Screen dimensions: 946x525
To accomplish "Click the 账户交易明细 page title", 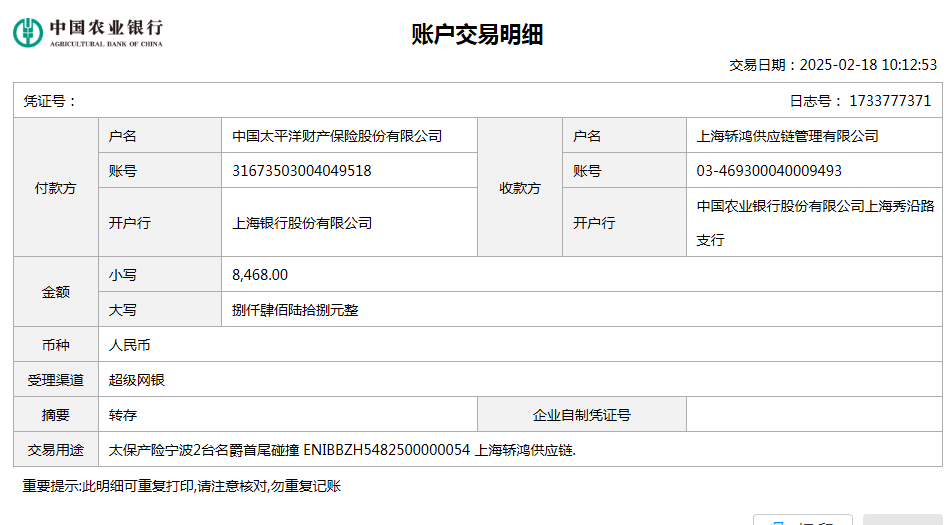I will (x=477, y=35).
